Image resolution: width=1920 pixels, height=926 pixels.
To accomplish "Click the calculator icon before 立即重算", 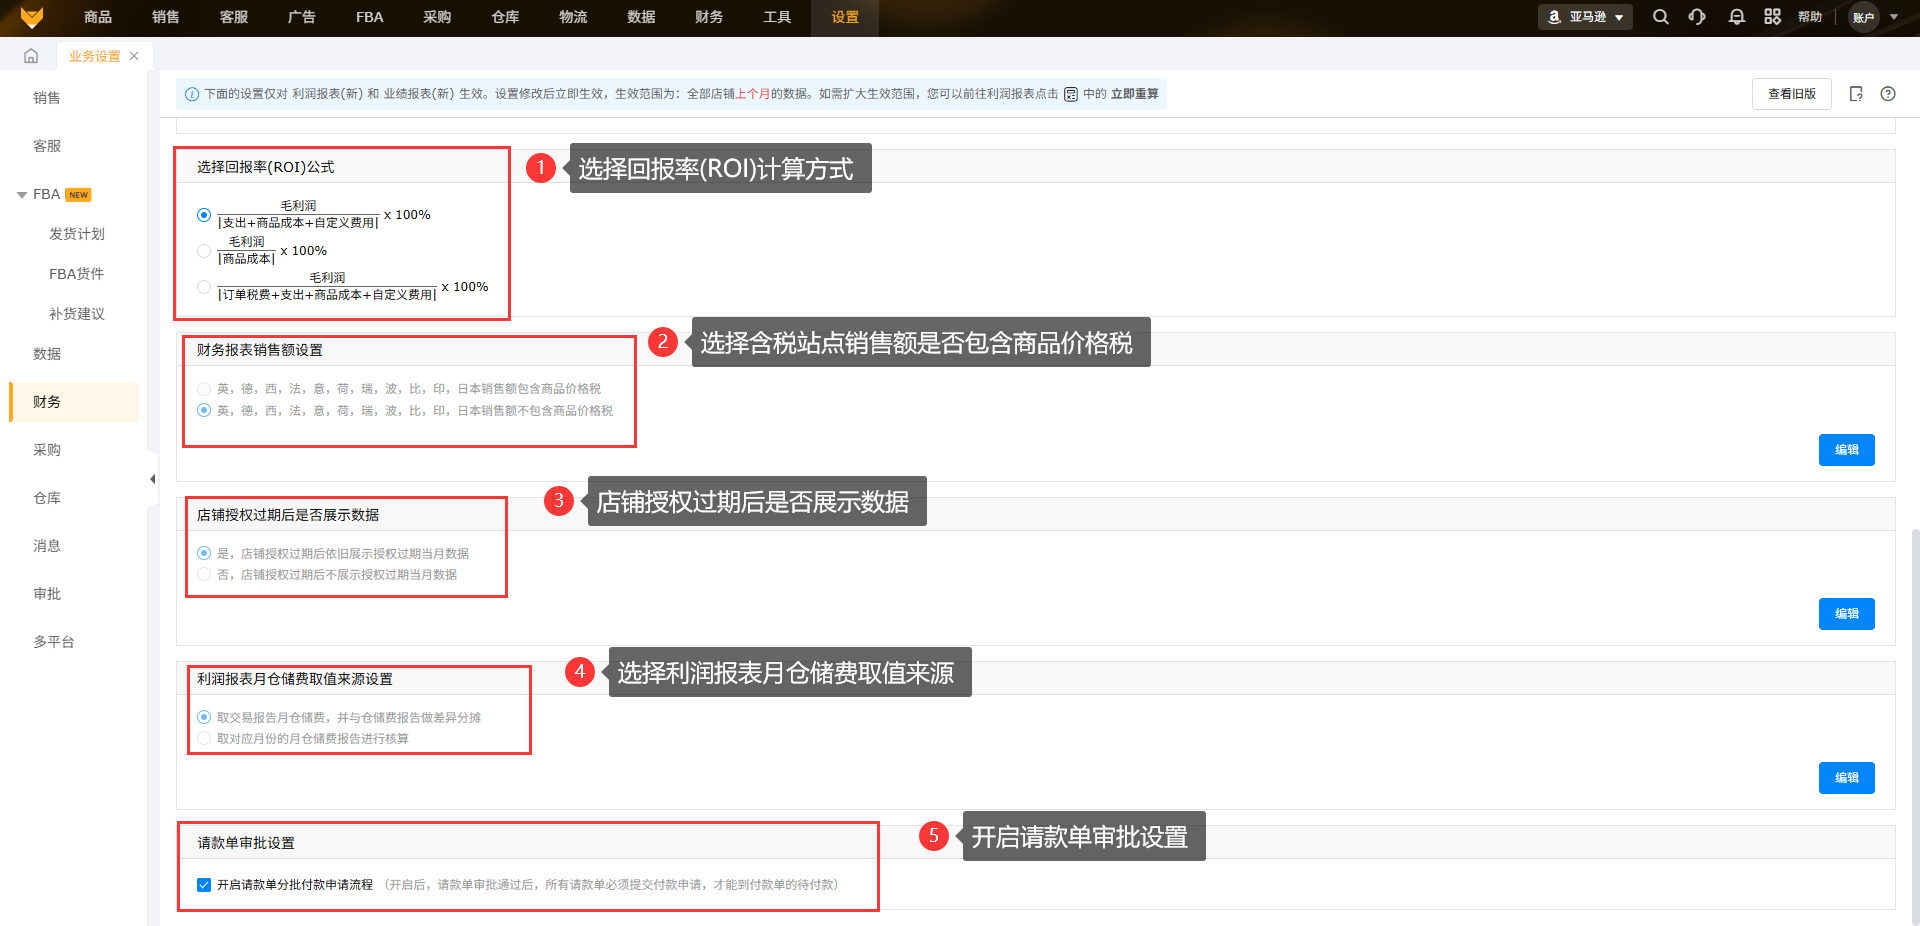I will pos(1071,94).
